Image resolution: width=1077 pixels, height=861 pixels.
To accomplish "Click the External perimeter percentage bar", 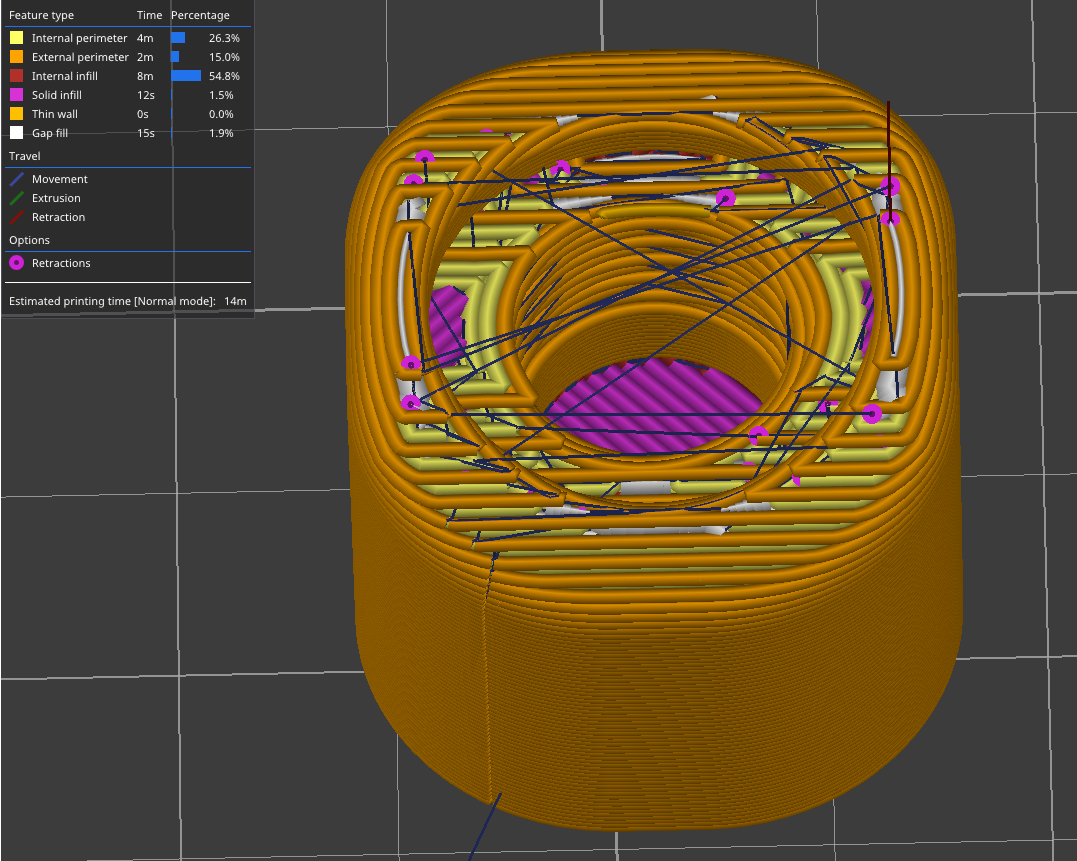I will (x=175, y=57).
